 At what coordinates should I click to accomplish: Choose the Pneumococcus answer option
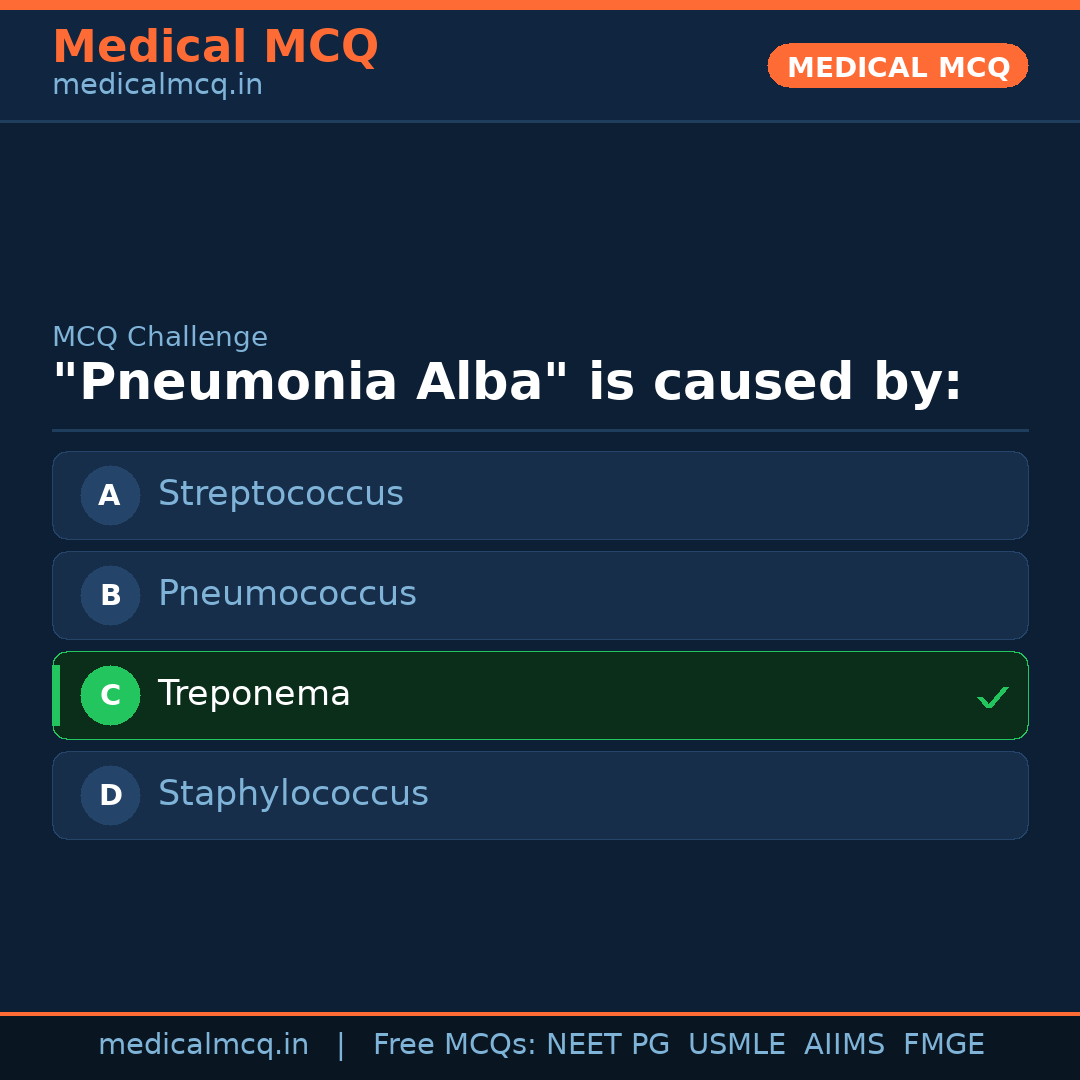(x=540, y=595)
